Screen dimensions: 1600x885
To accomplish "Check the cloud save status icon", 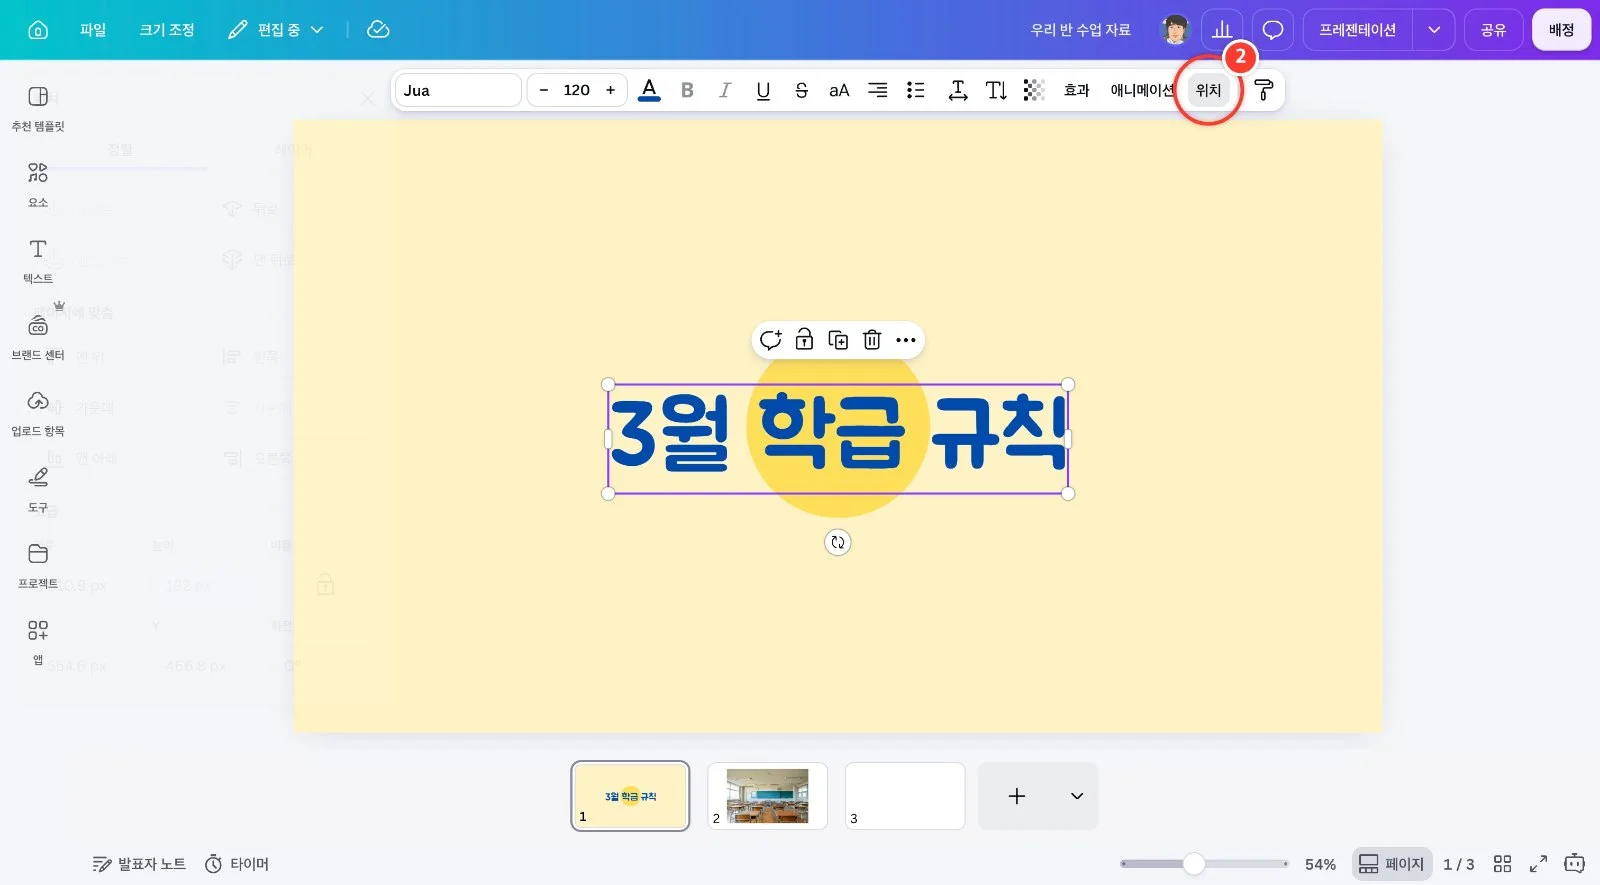I will (x=378, y=30).
